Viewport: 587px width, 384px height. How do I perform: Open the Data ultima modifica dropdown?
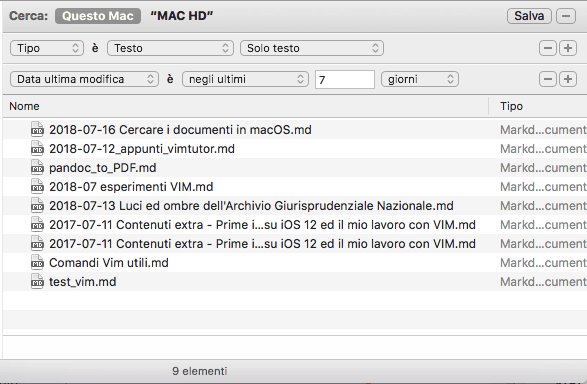tap(84, 79)
